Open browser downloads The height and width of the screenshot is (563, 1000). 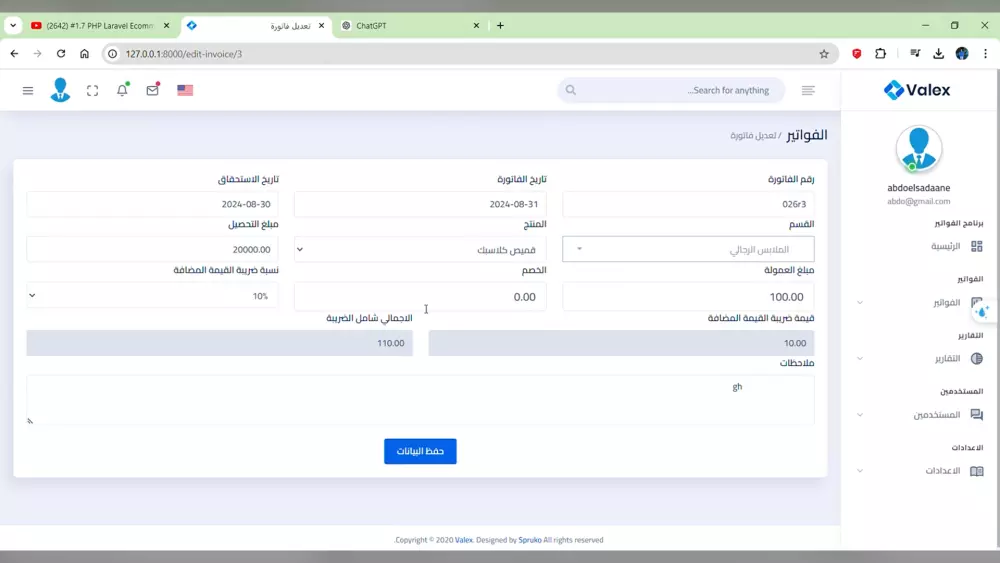click(938, 54)
